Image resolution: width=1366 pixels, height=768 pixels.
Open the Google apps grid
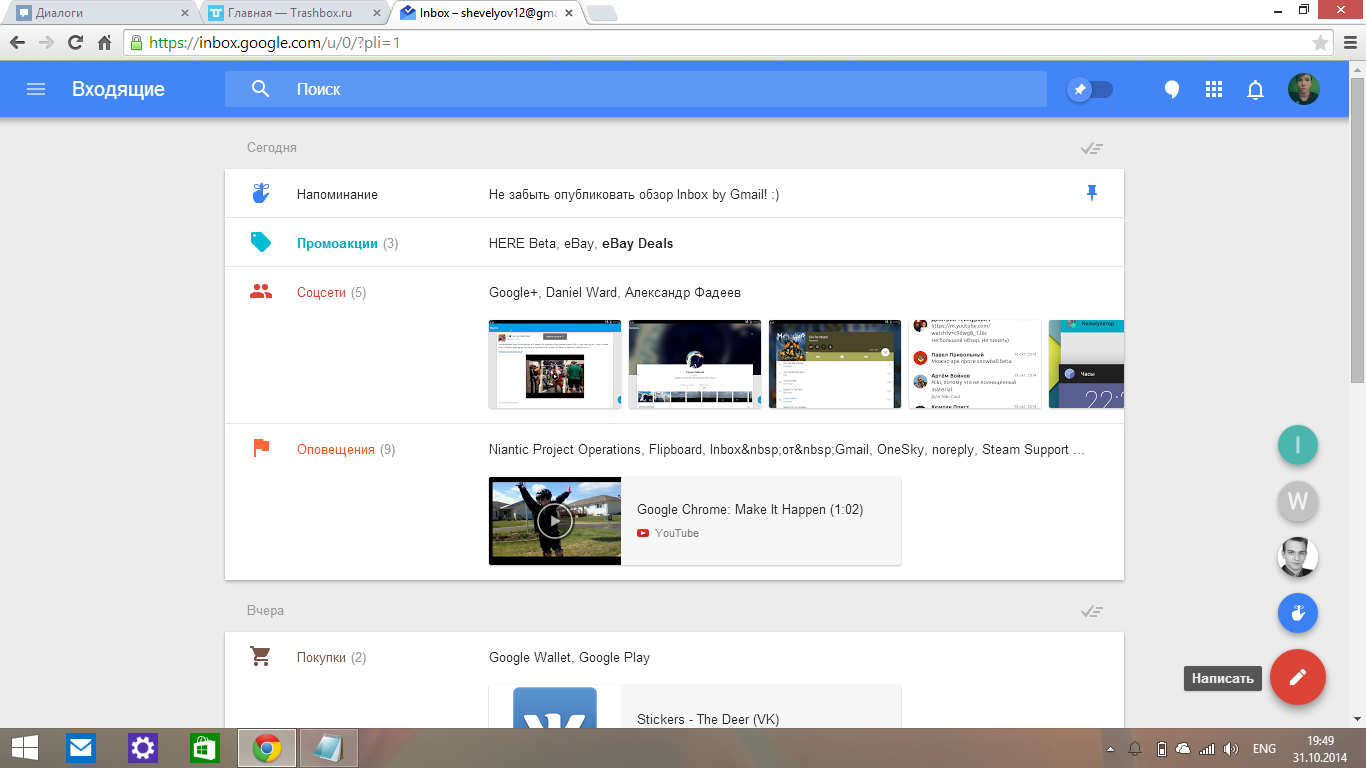(1214, 89)
